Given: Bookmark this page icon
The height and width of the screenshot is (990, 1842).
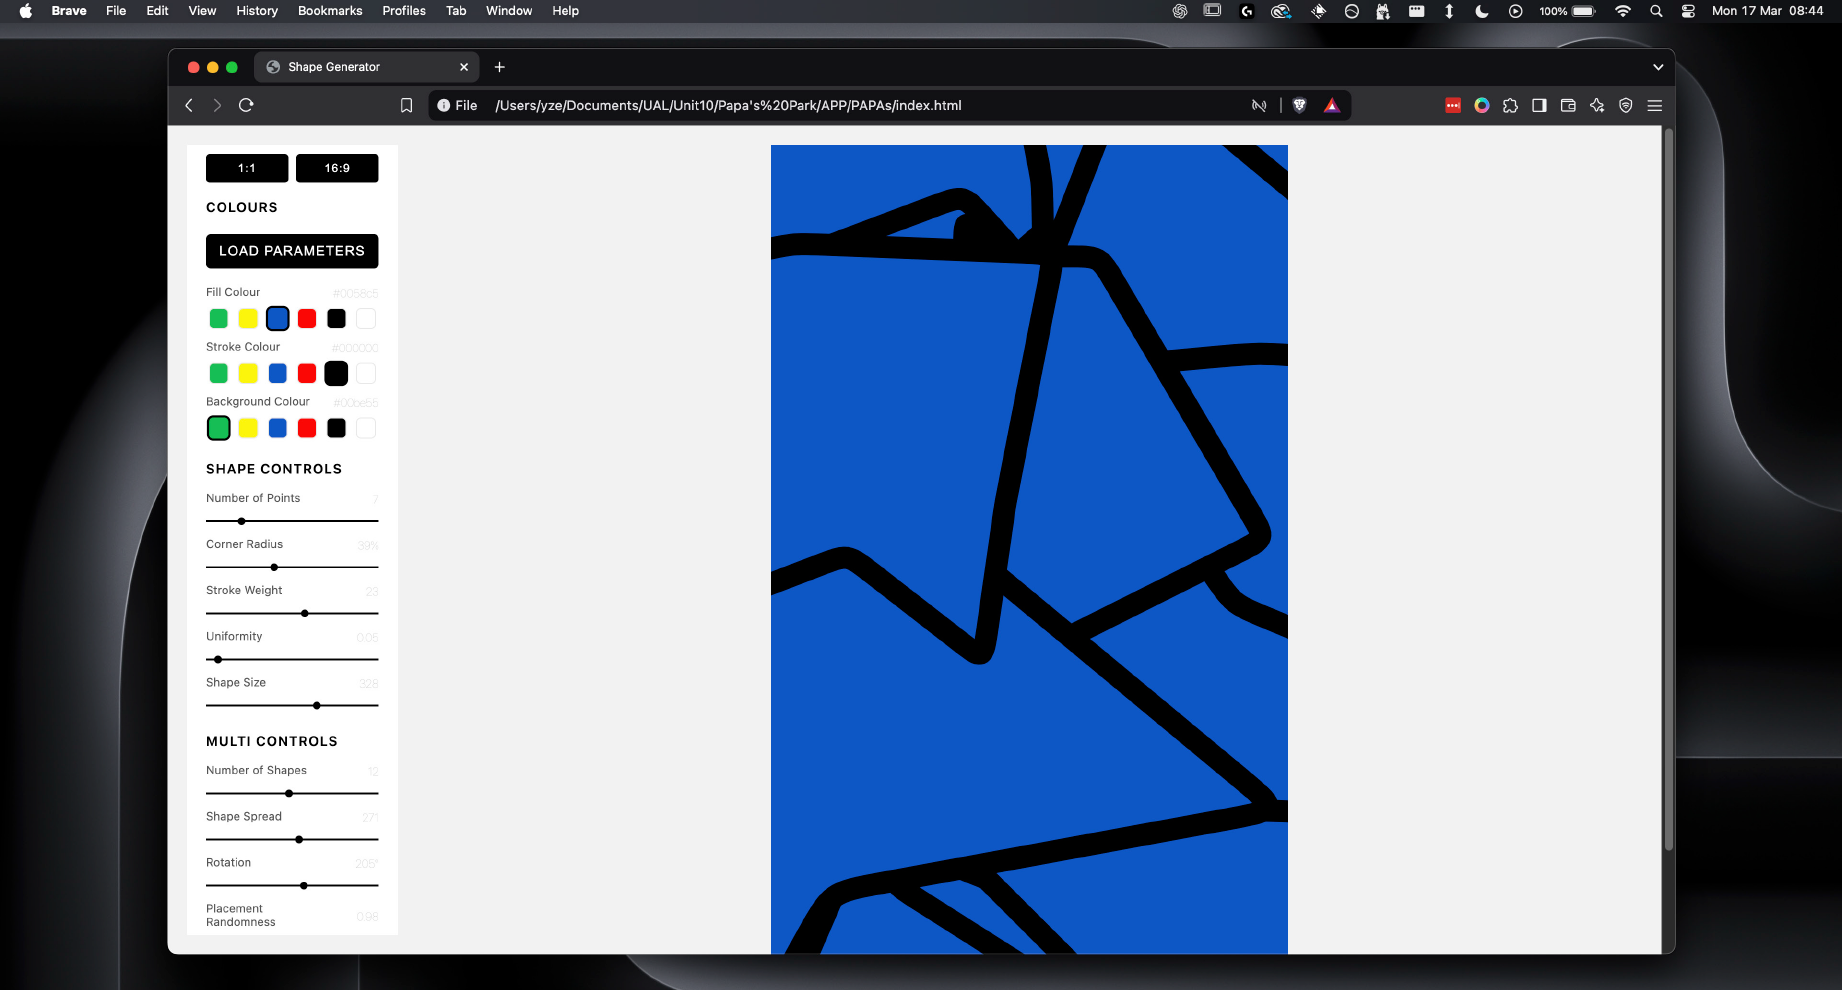Looking at the screenshot, I should click(406, 105).
